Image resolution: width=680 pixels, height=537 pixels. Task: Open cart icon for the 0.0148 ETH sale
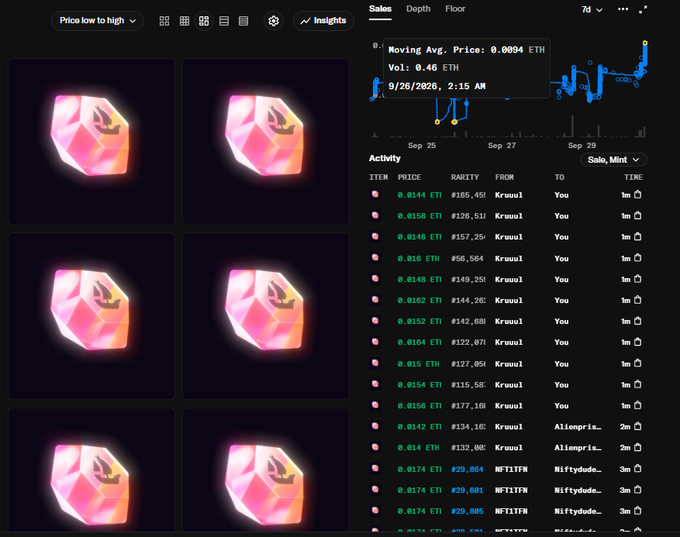[x=638, y=279]
